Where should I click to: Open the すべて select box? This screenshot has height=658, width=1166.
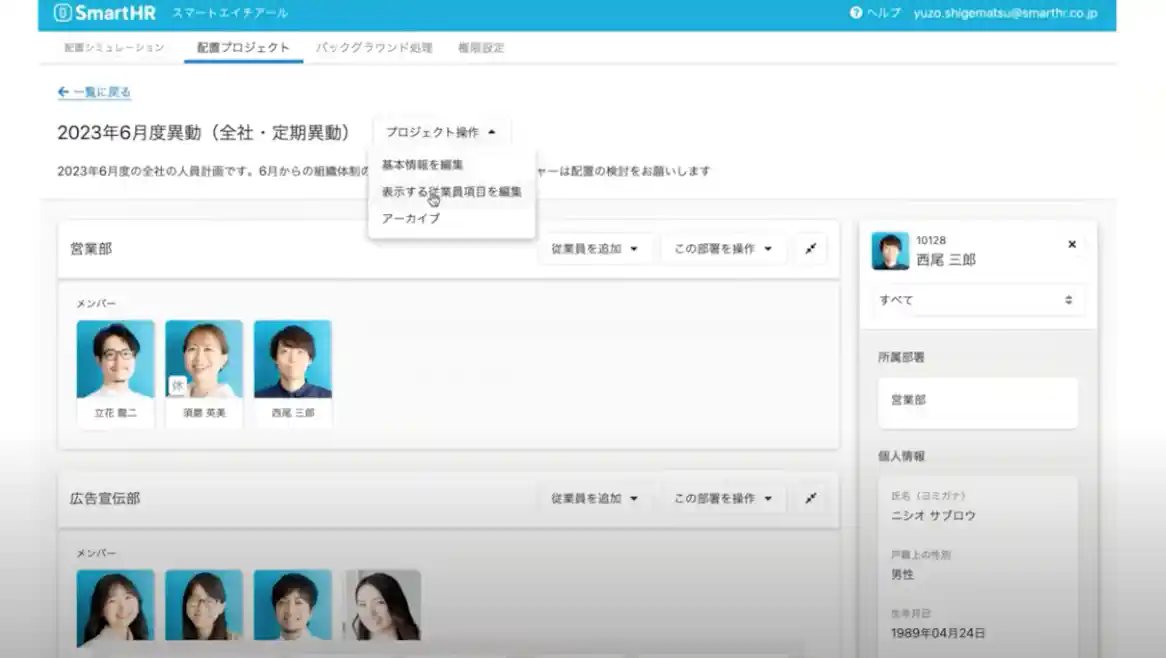click(x=977, y=300)
